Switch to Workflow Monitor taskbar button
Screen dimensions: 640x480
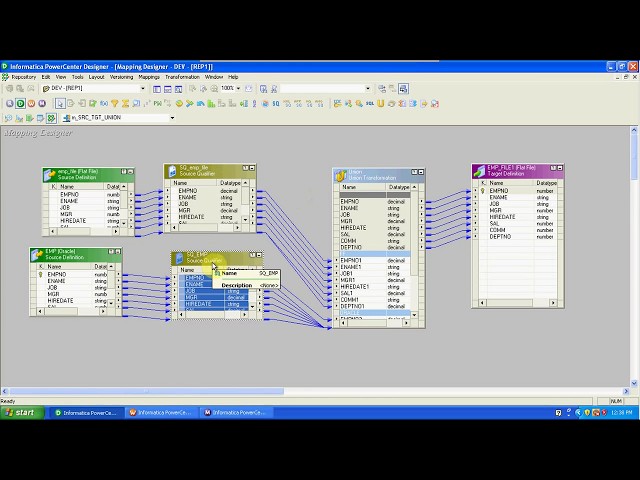pos(236,413)
